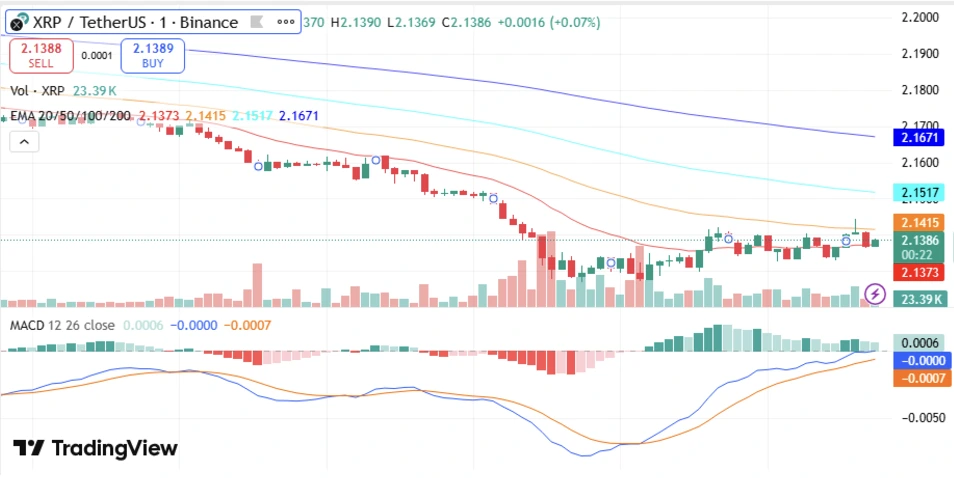This screenshot has height=478, width=954.
Task: Open the XRP / TetherUS symbol title
Action: pyautogui.click(x=134, y=23)
